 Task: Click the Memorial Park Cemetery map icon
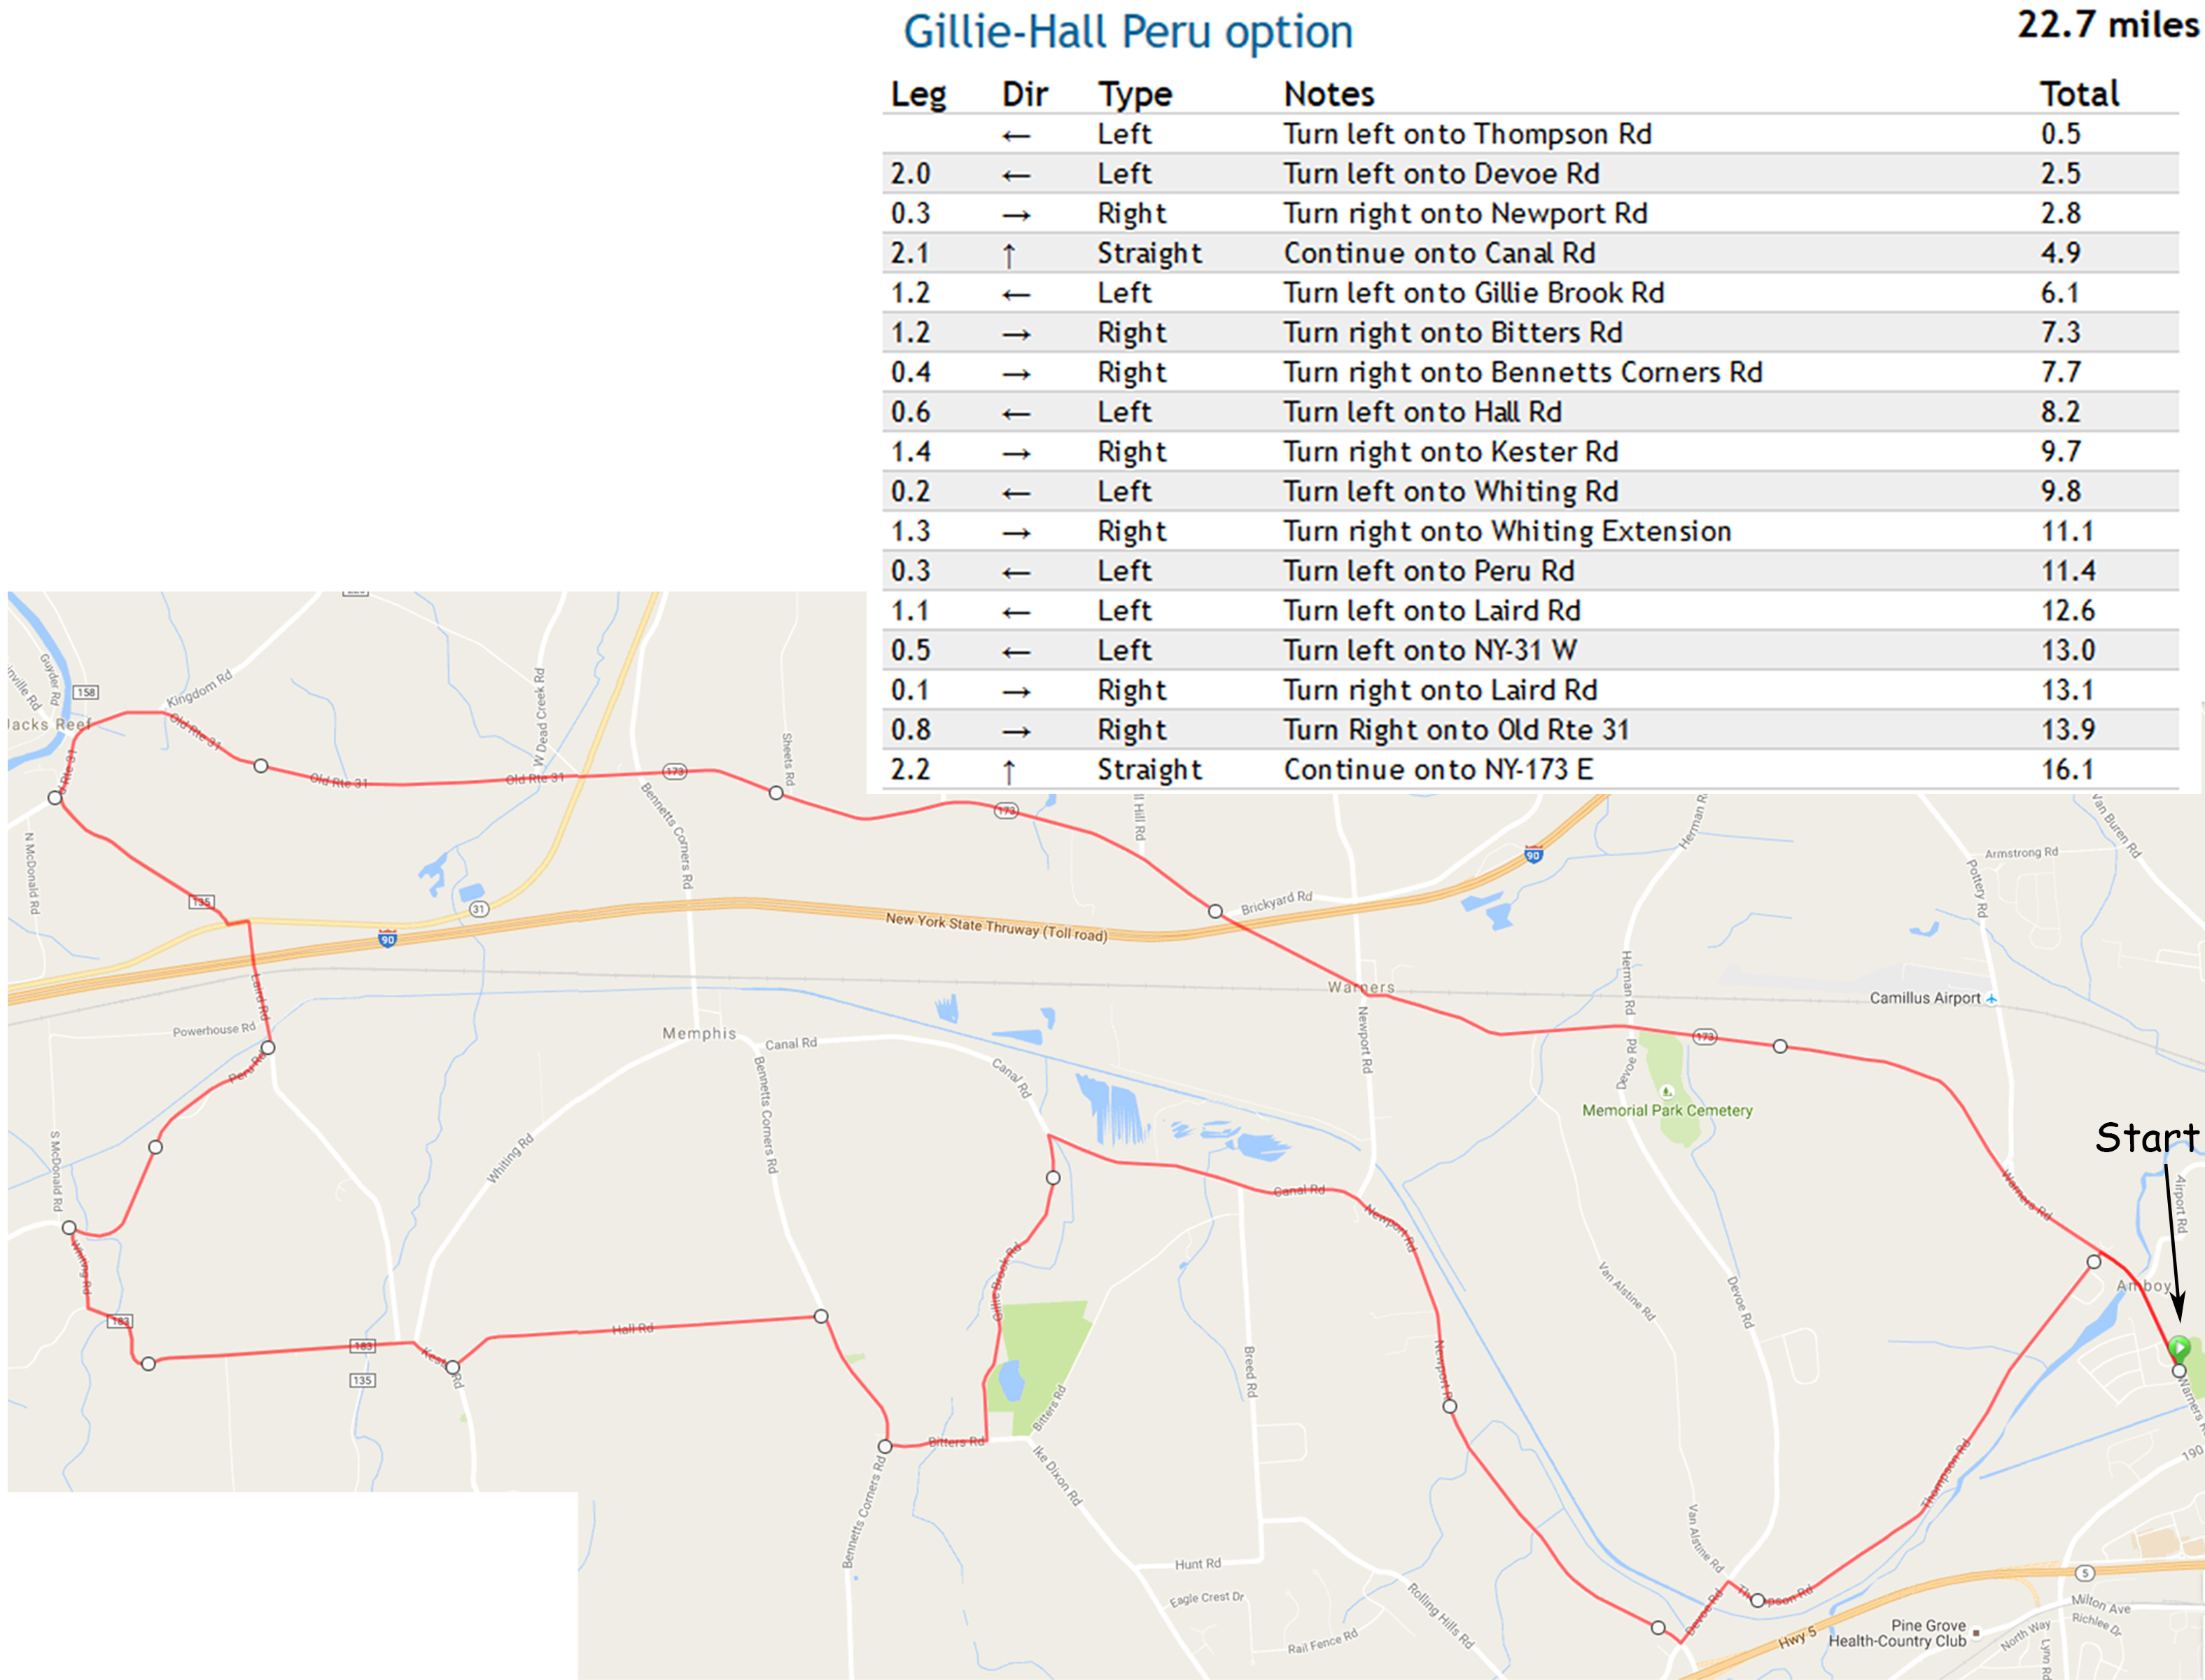click(x=1666, y=1091)
